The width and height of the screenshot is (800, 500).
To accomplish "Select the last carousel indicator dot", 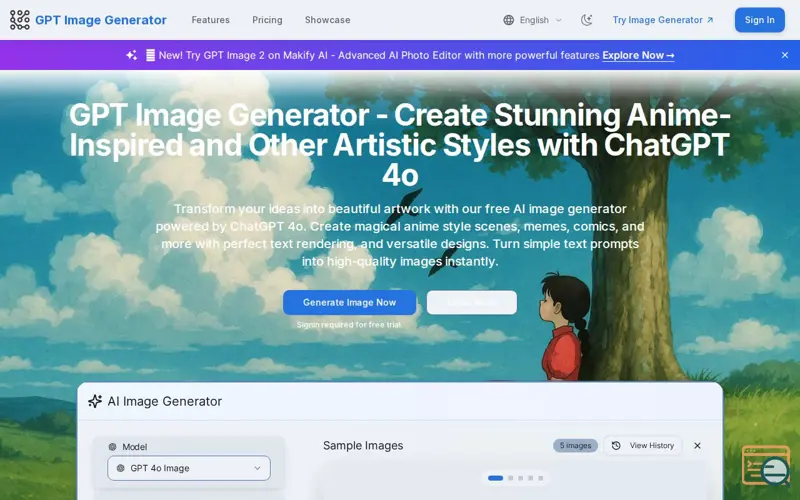I will point(541,478).
